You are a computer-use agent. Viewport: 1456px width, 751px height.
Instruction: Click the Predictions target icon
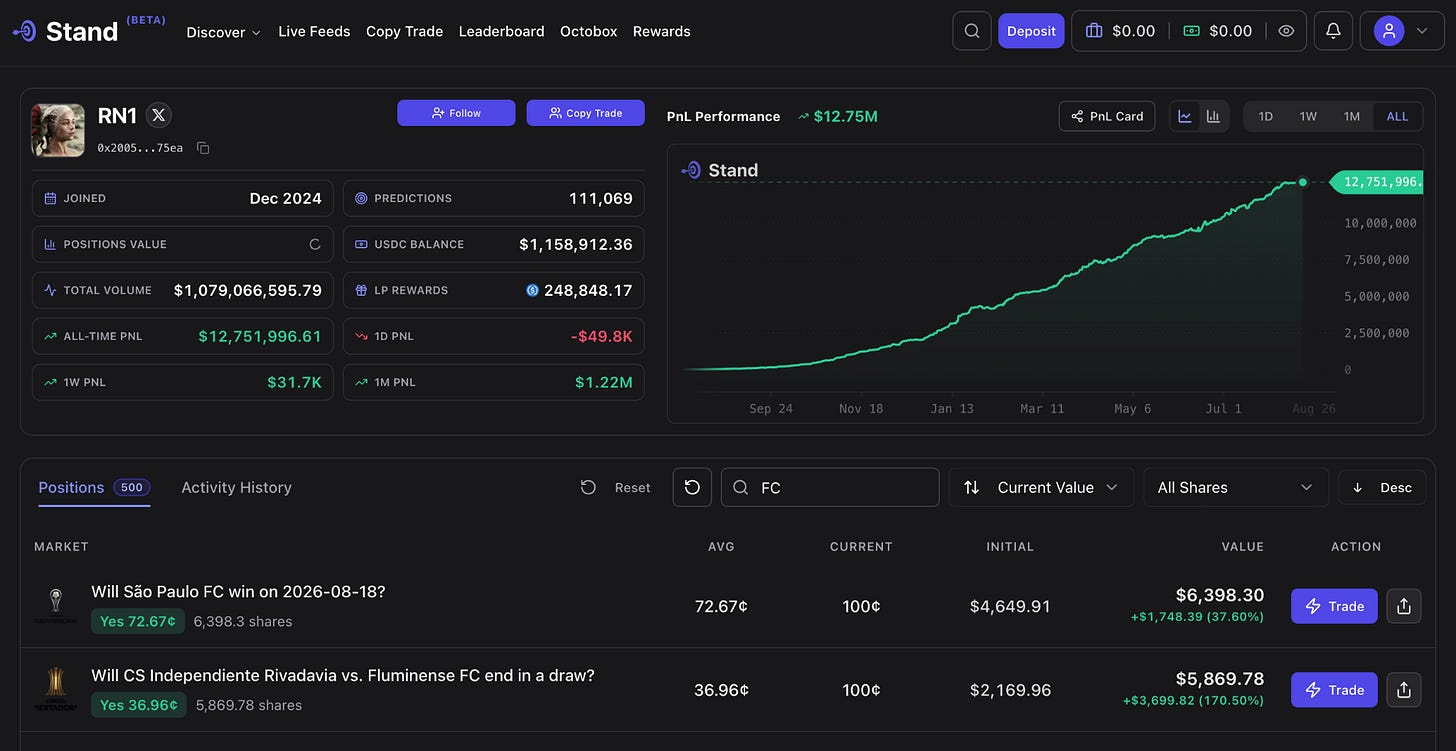[x=361, y=198]
